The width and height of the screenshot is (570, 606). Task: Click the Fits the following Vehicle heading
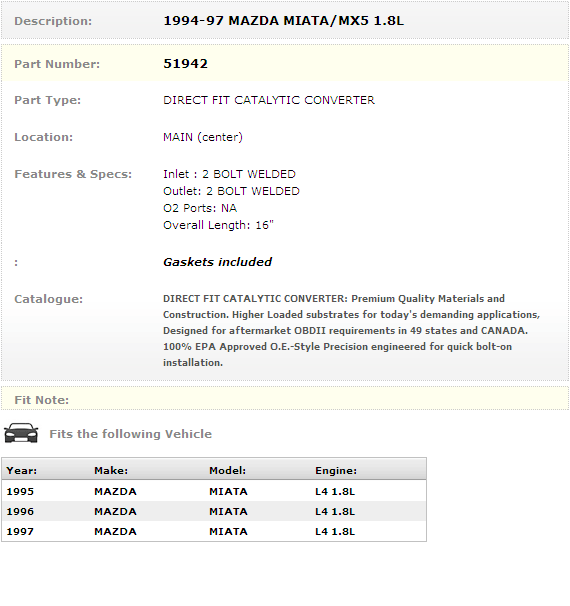click(131, 434)
